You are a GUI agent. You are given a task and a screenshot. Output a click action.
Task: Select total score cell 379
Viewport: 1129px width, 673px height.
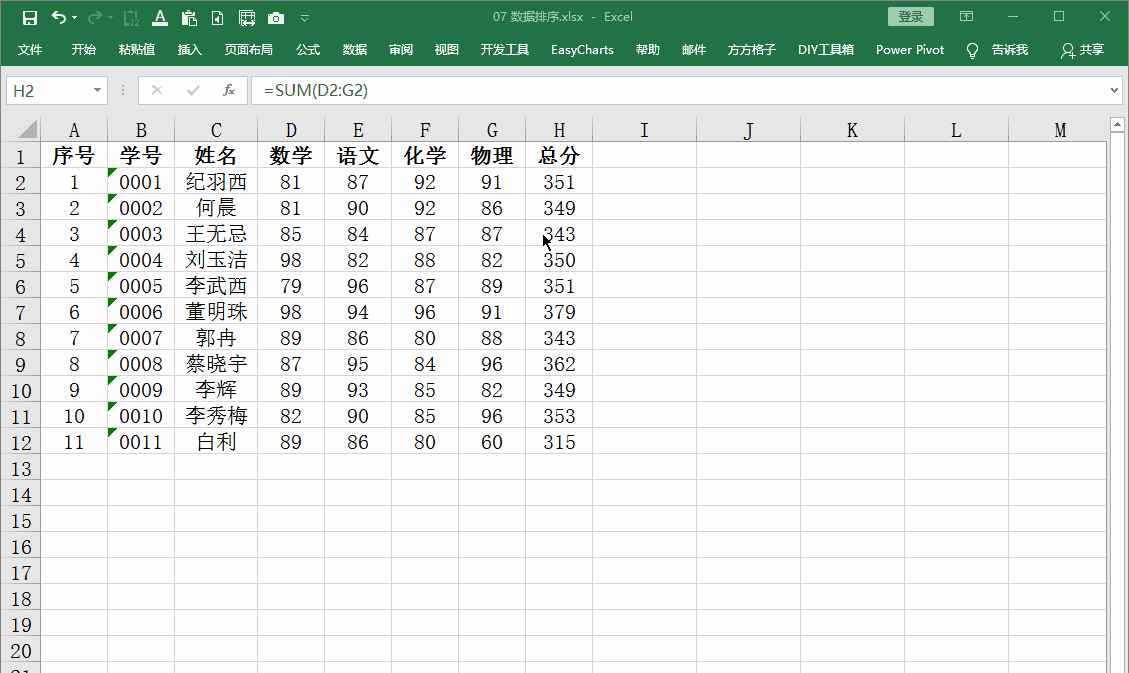coord(559,312)
